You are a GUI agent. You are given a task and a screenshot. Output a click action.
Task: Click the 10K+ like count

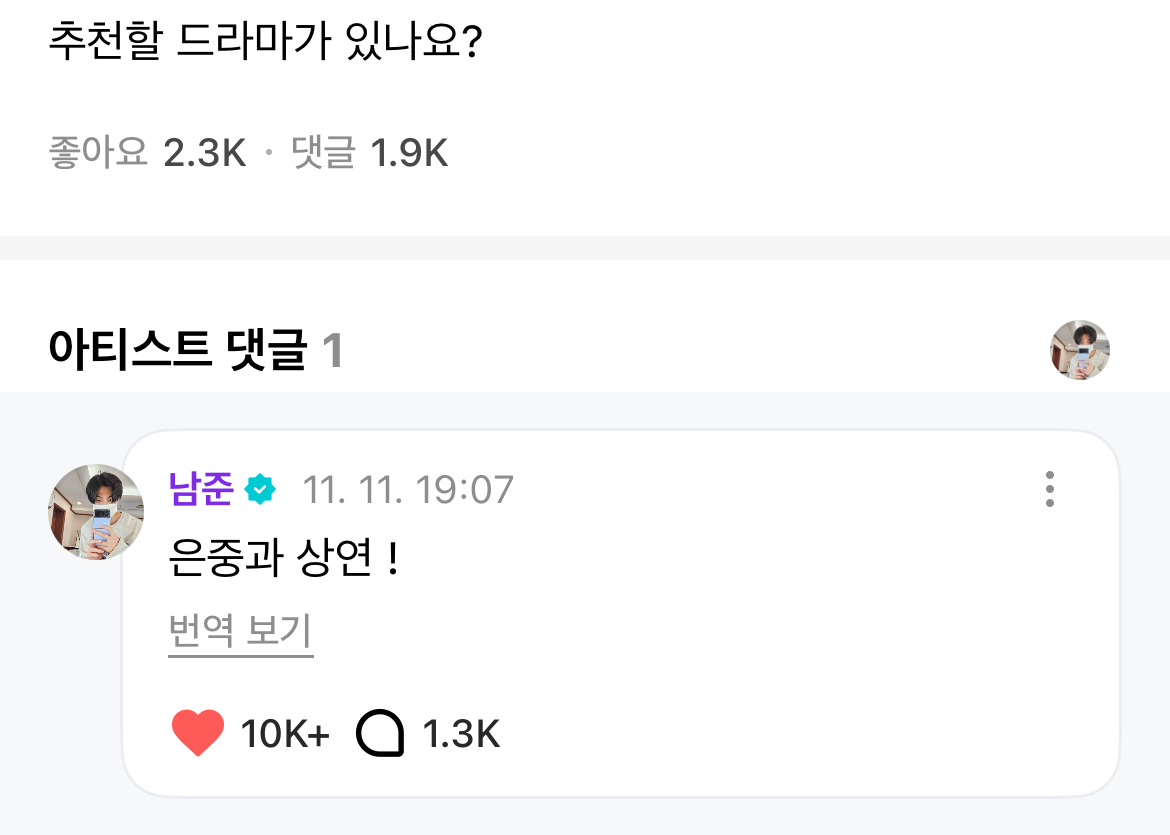[285, 735]
